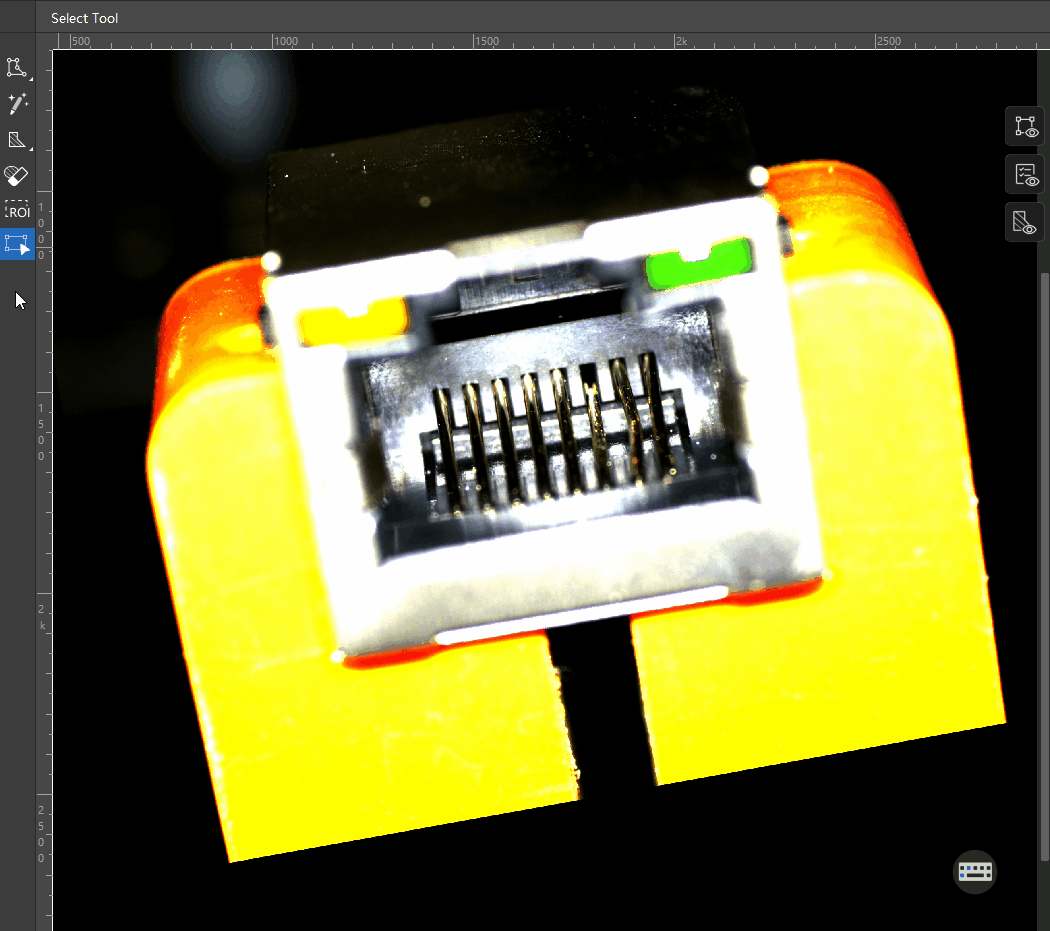Select the ROI tool

coord(17,211)
